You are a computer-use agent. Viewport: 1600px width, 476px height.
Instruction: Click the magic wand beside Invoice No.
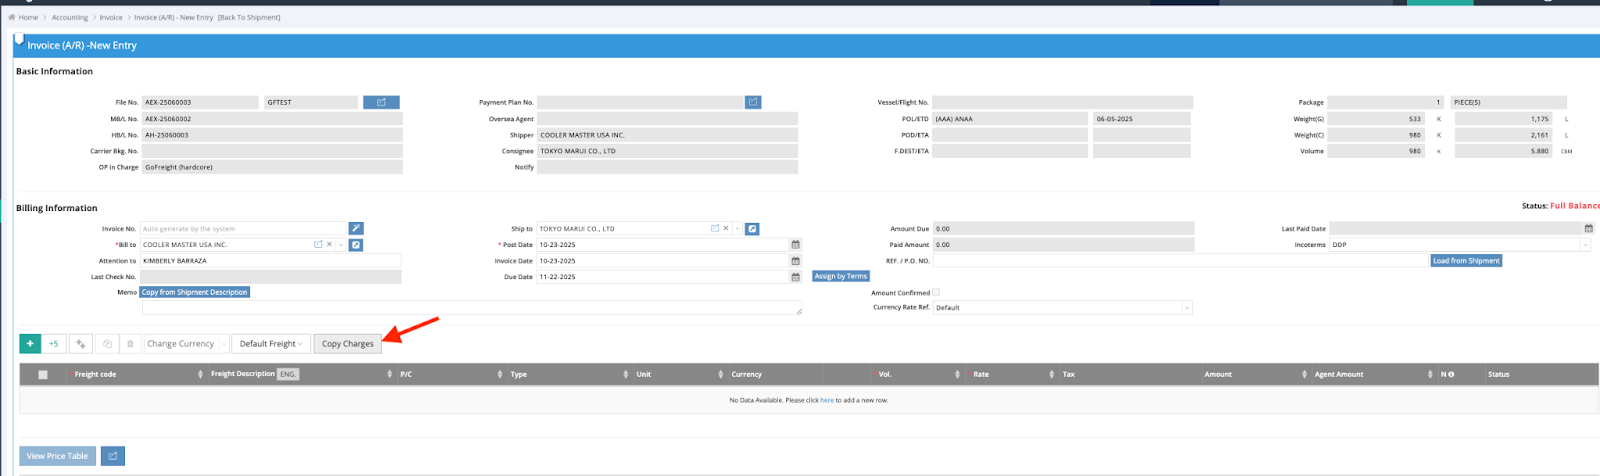click(x=356, y=229)
